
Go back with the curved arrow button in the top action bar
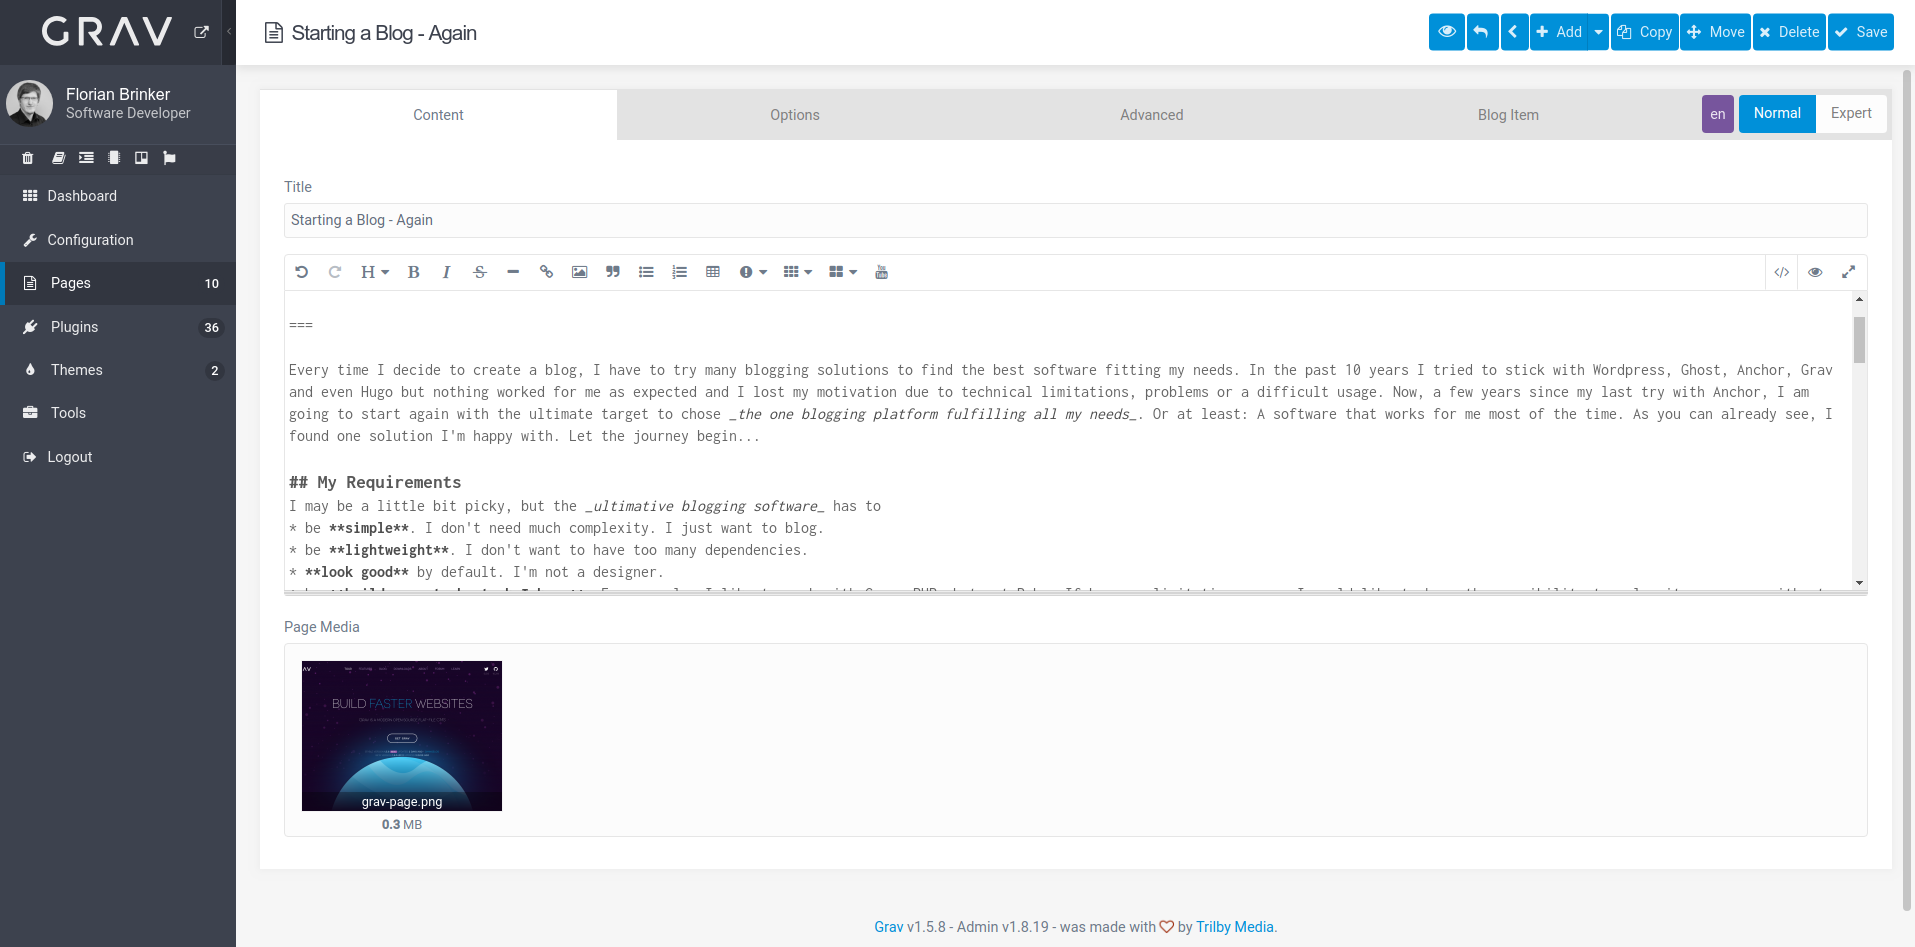[x=1481, y=32]
